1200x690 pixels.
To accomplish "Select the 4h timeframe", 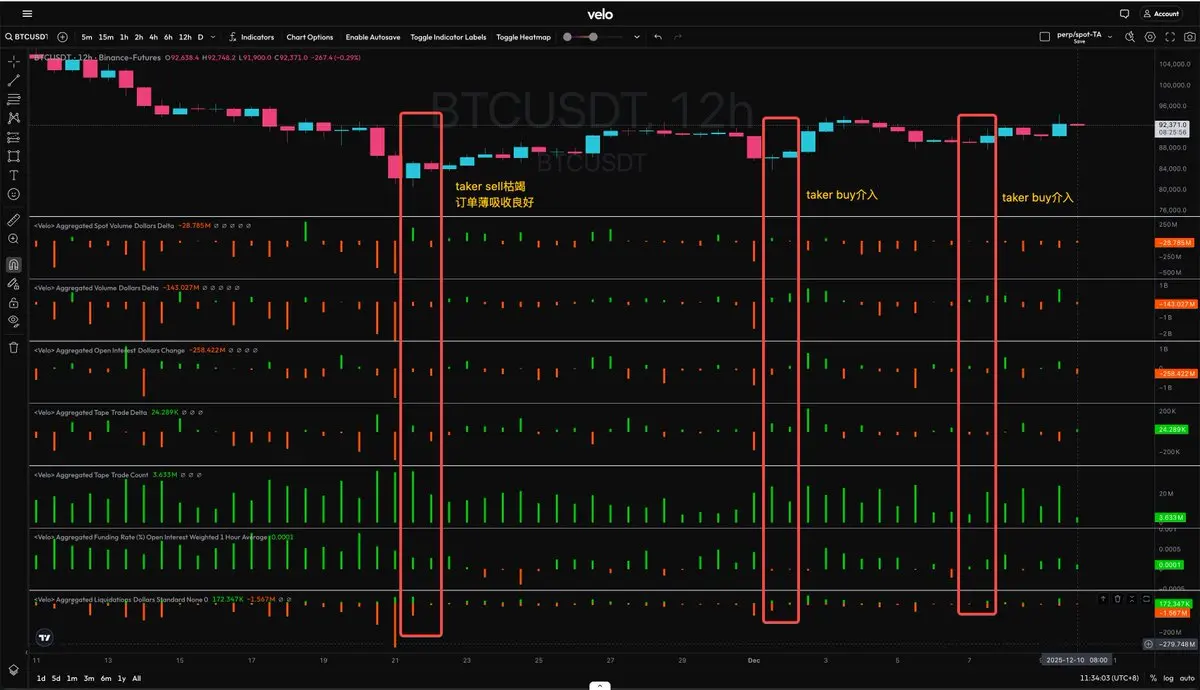I will point(152,37).
